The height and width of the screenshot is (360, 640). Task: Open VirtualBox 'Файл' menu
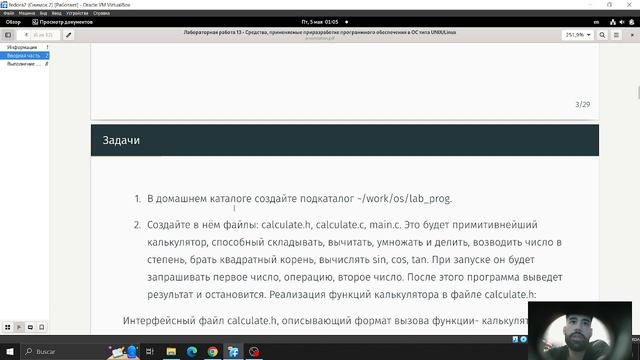tap(9, 13)
